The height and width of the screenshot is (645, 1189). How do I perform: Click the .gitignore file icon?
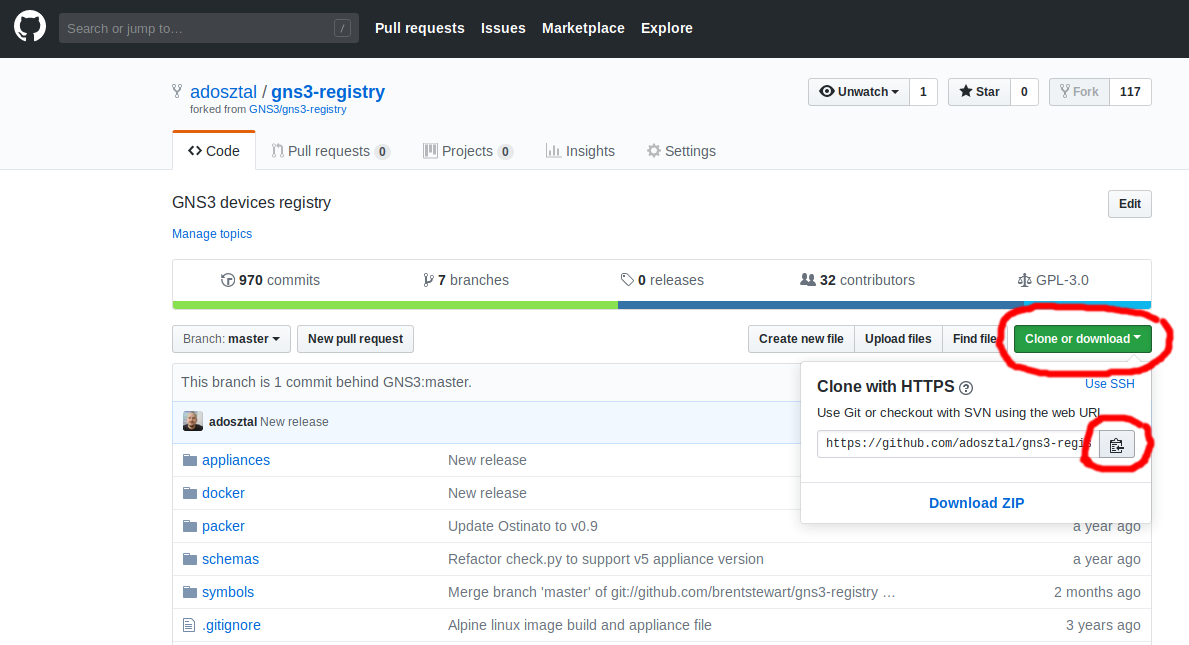coord(189,625)
